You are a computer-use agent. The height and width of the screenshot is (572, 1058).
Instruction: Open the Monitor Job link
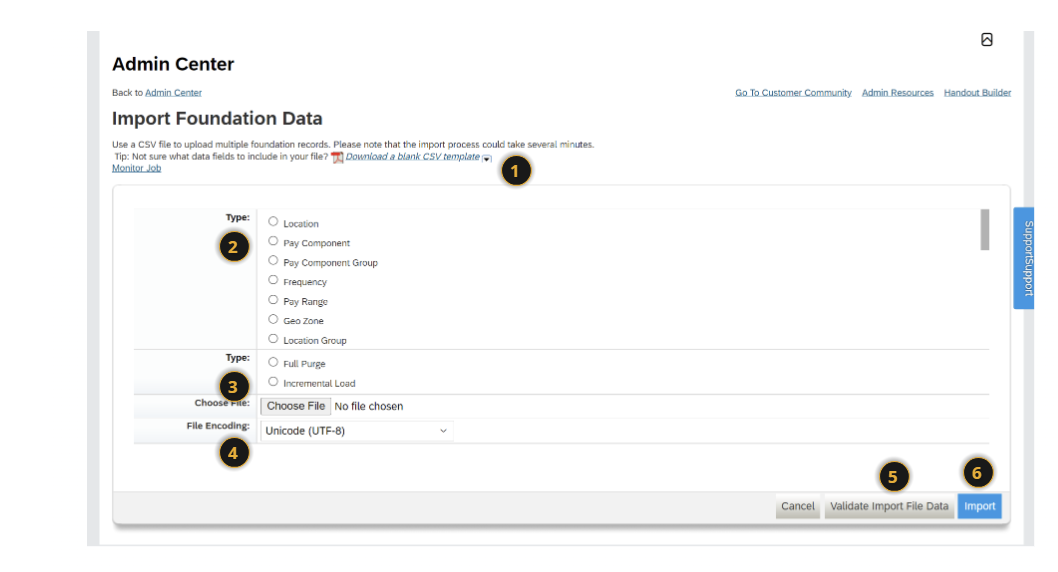pos(136,168)
